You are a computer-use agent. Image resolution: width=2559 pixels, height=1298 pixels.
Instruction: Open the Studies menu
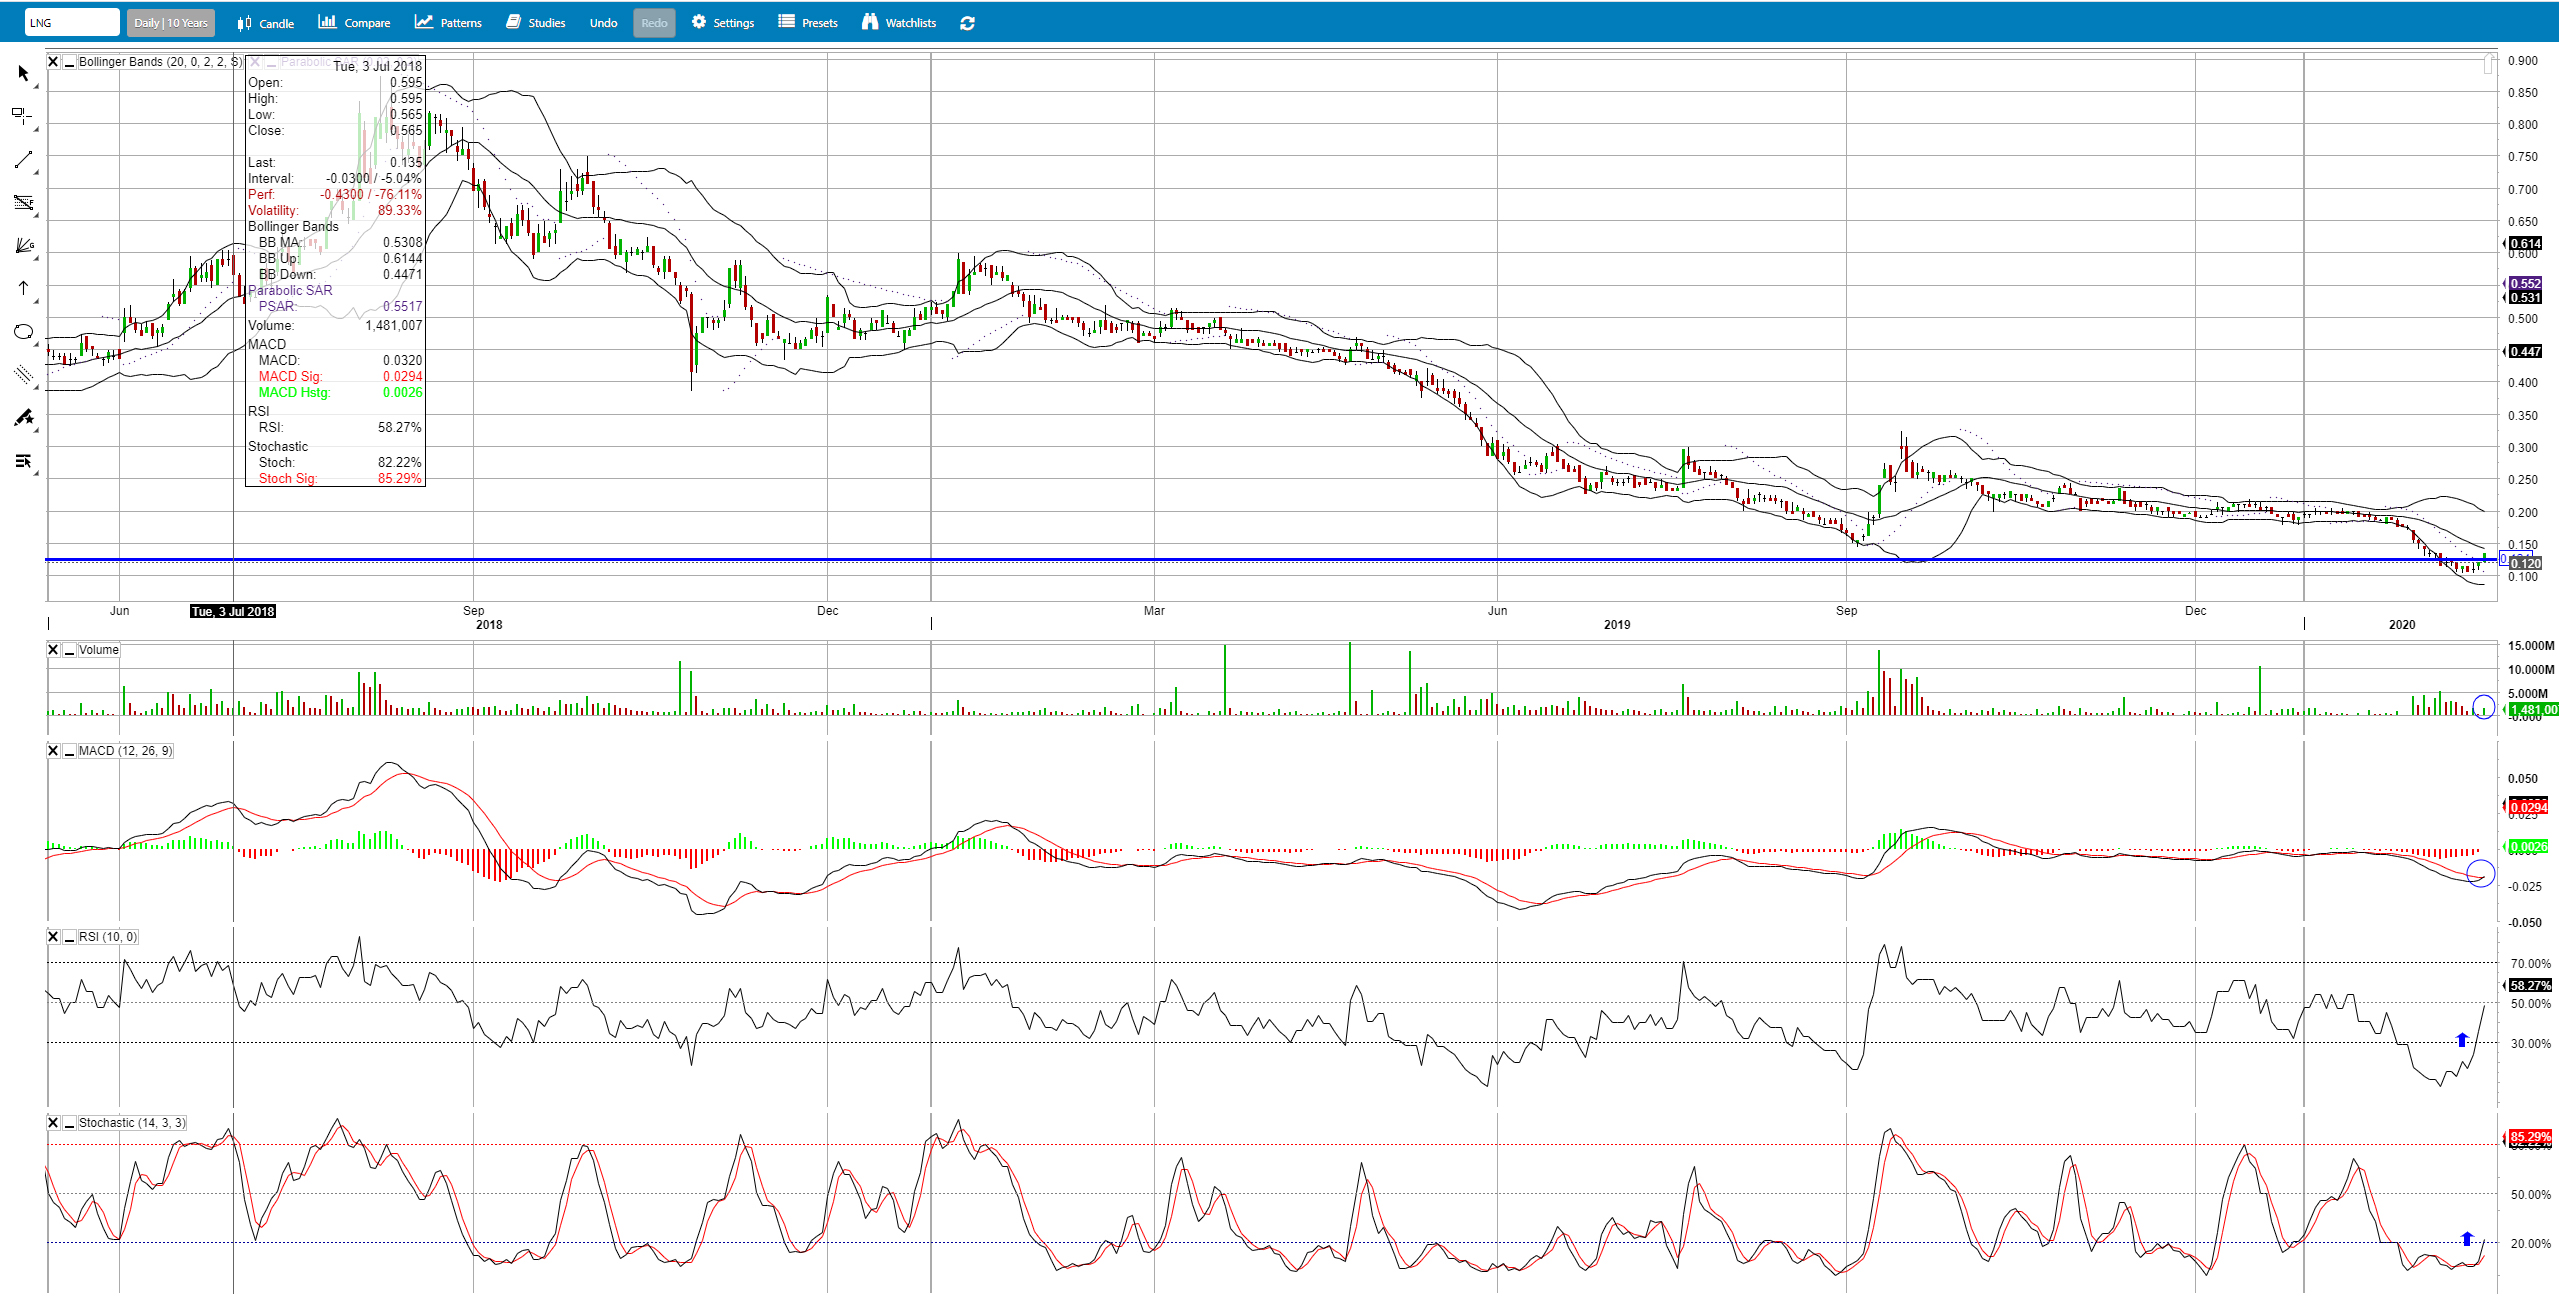[x=535, y=23]
